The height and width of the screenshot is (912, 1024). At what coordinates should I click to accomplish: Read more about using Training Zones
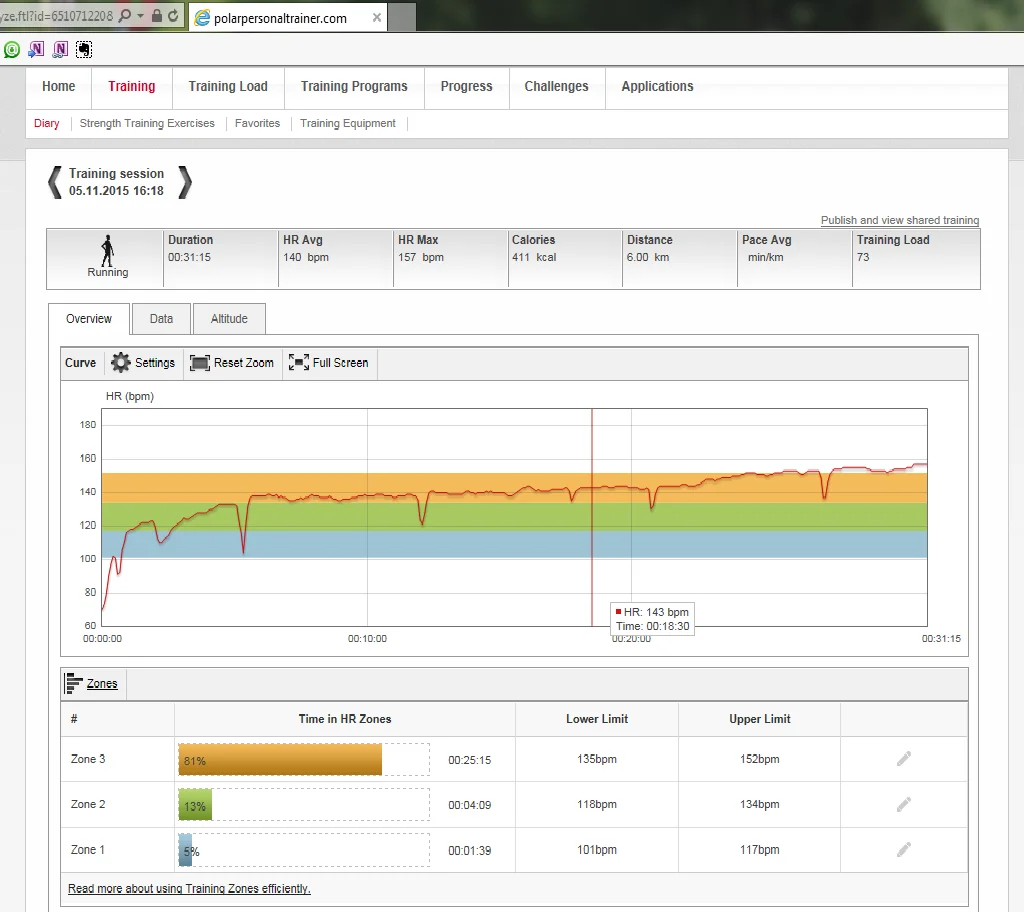tap(189, 888)
